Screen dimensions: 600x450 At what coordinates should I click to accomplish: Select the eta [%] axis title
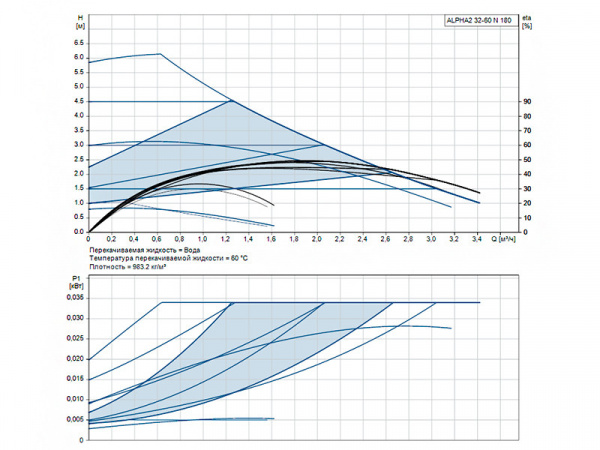pos(526,22)
